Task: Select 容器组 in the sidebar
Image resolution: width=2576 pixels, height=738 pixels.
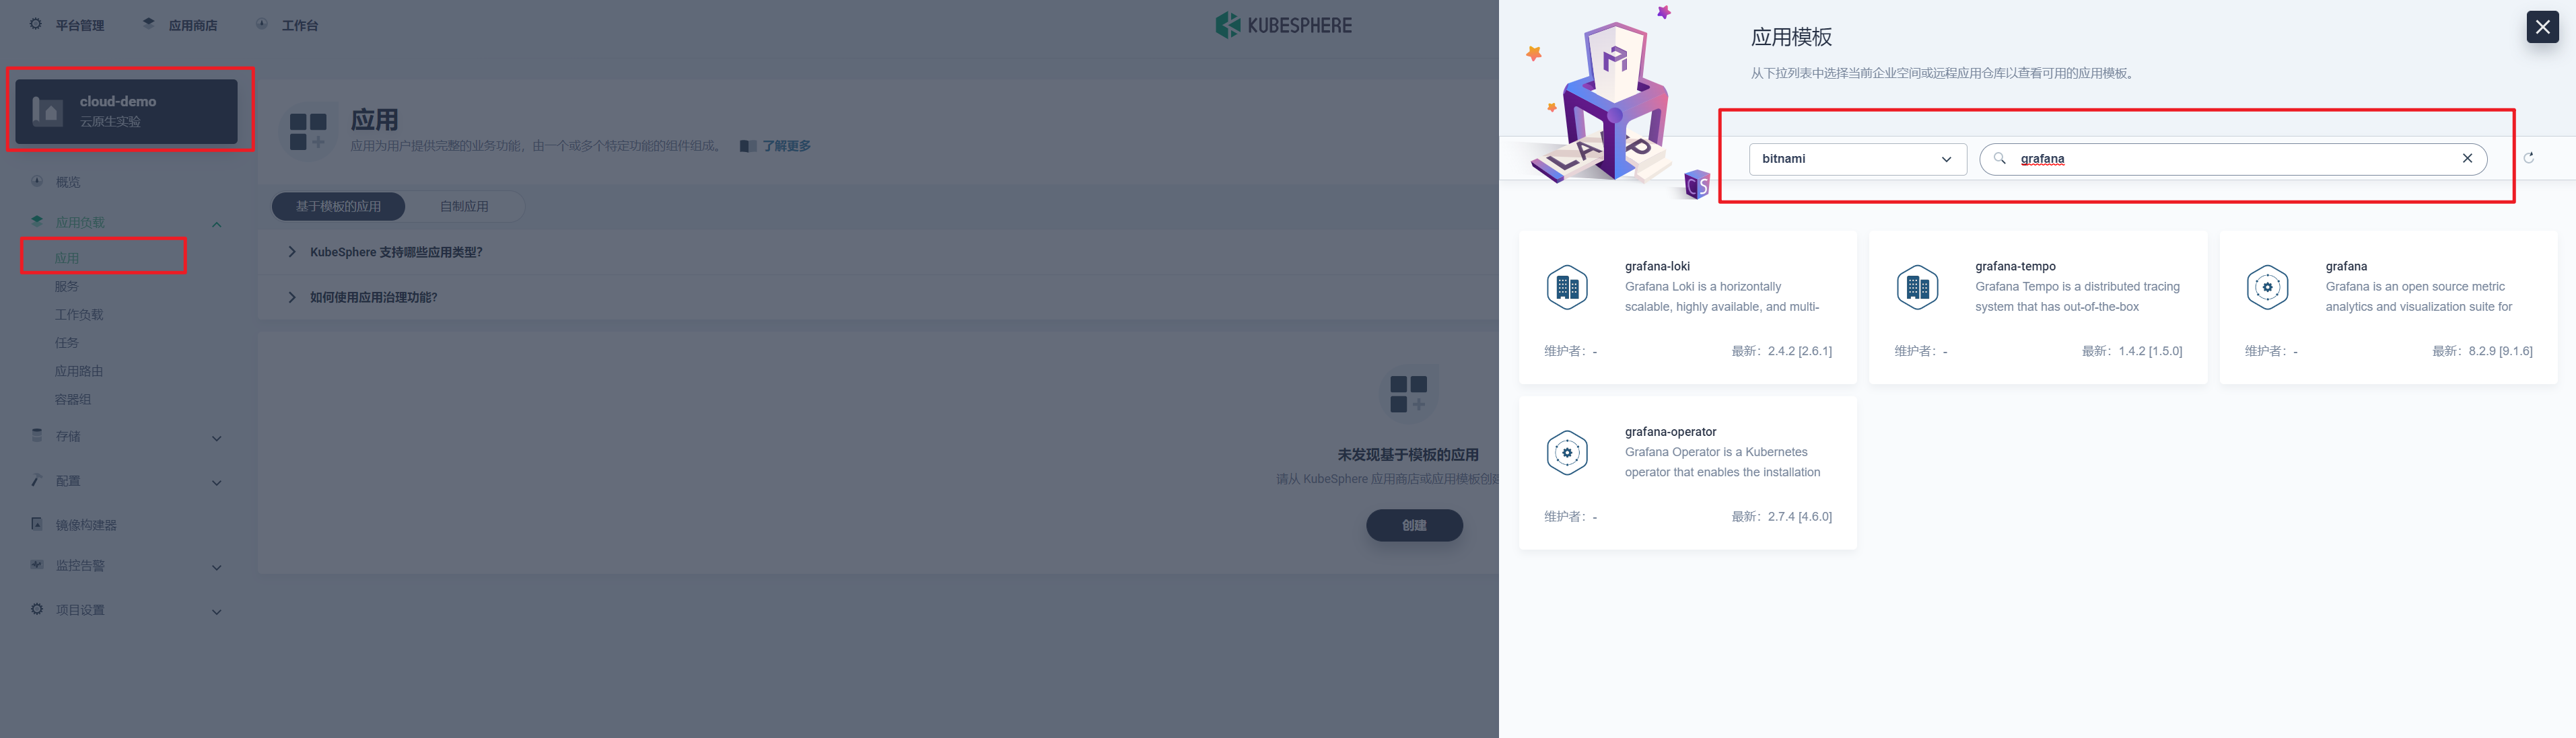Action: 73,399
